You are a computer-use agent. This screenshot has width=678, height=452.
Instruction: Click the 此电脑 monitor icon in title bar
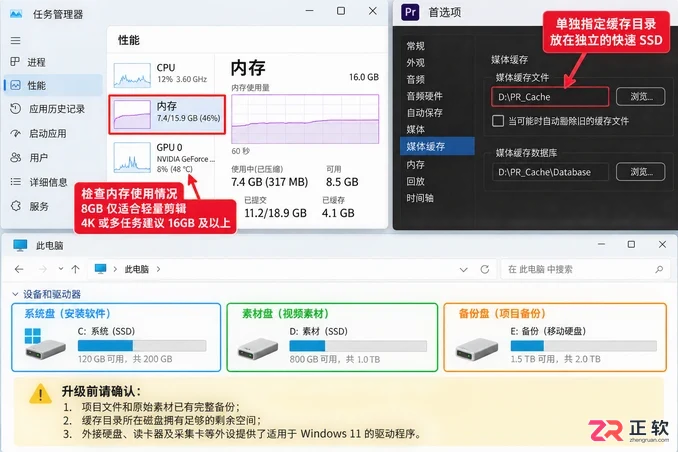pyautogui.click(x=20, y=245)
